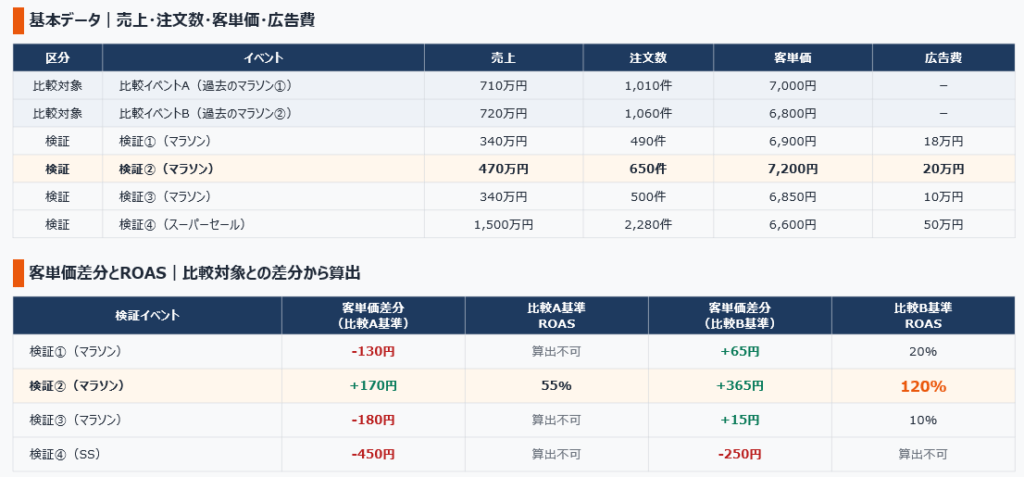This screenshot has width=1024, height=477.
Task: Select the 比較B基準 ROAS header
Action: 923,316
